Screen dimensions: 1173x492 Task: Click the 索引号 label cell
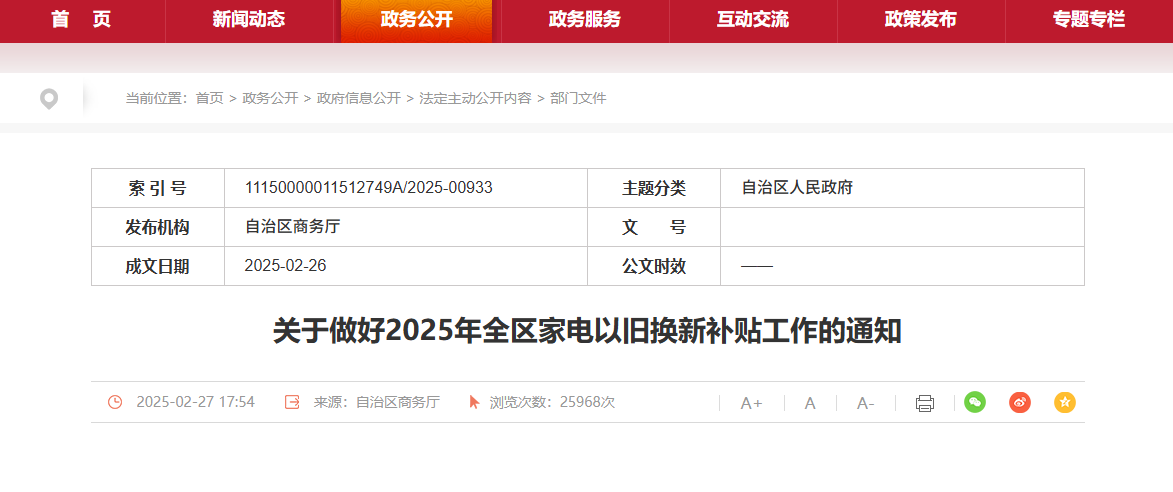(158, 188)
